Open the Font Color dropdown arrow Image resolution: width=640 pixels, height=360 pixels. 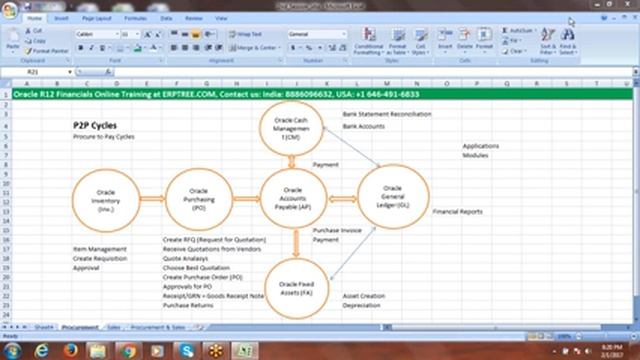pyautogui.click(x=160, y=48)
